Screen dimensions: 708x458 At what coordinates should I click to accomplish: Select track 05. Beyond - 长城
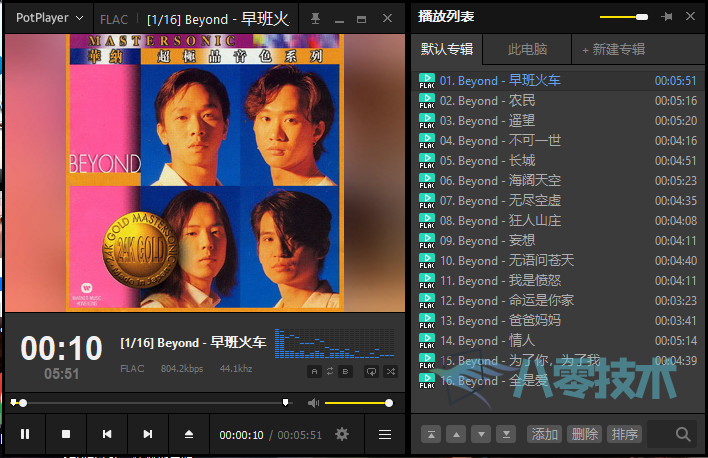558,161
